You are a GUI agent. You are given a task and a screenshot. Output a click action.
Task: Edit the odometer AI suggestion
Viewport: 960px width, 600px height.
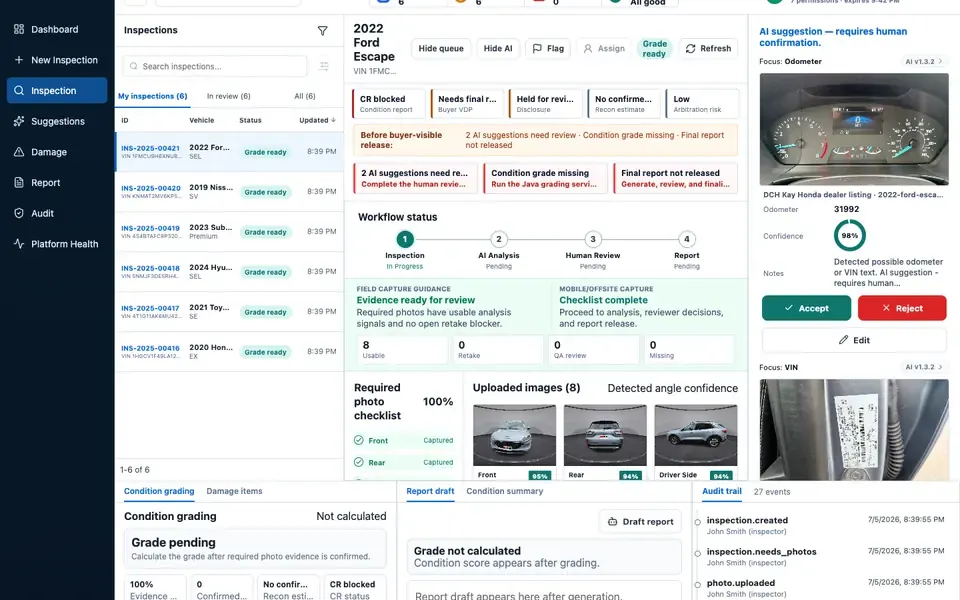click(x=854, y=340)
